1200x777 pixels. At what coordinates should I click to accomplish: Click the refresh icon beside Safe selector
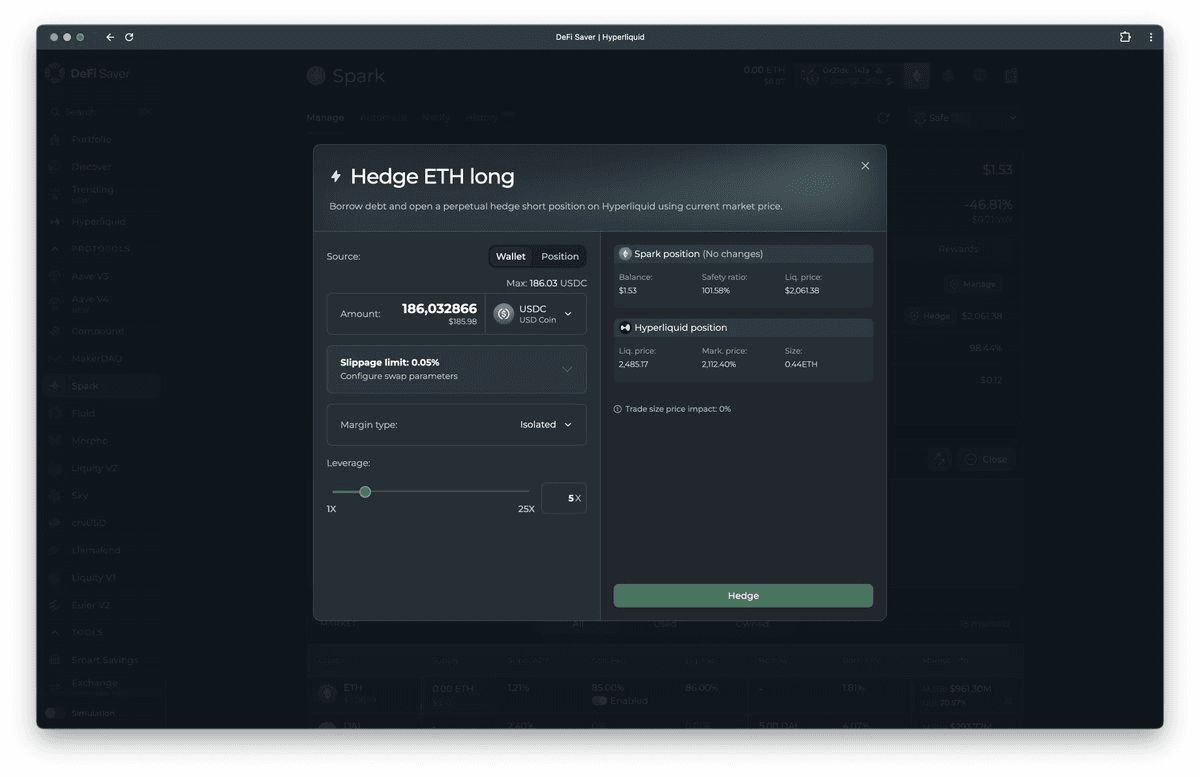(x=883, y=118)
